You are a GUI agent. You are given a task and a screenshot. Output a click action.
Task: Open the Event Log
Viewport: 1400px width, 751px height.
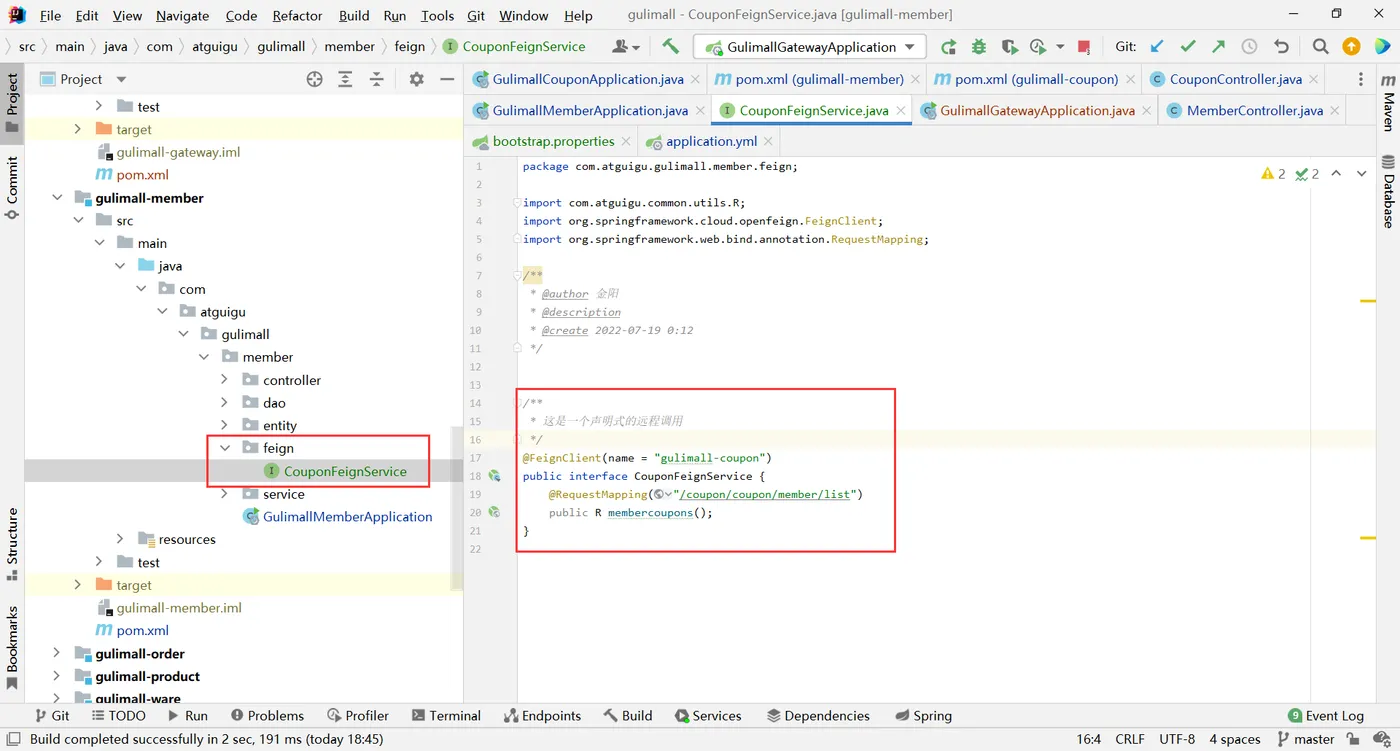pos(1326,715)
